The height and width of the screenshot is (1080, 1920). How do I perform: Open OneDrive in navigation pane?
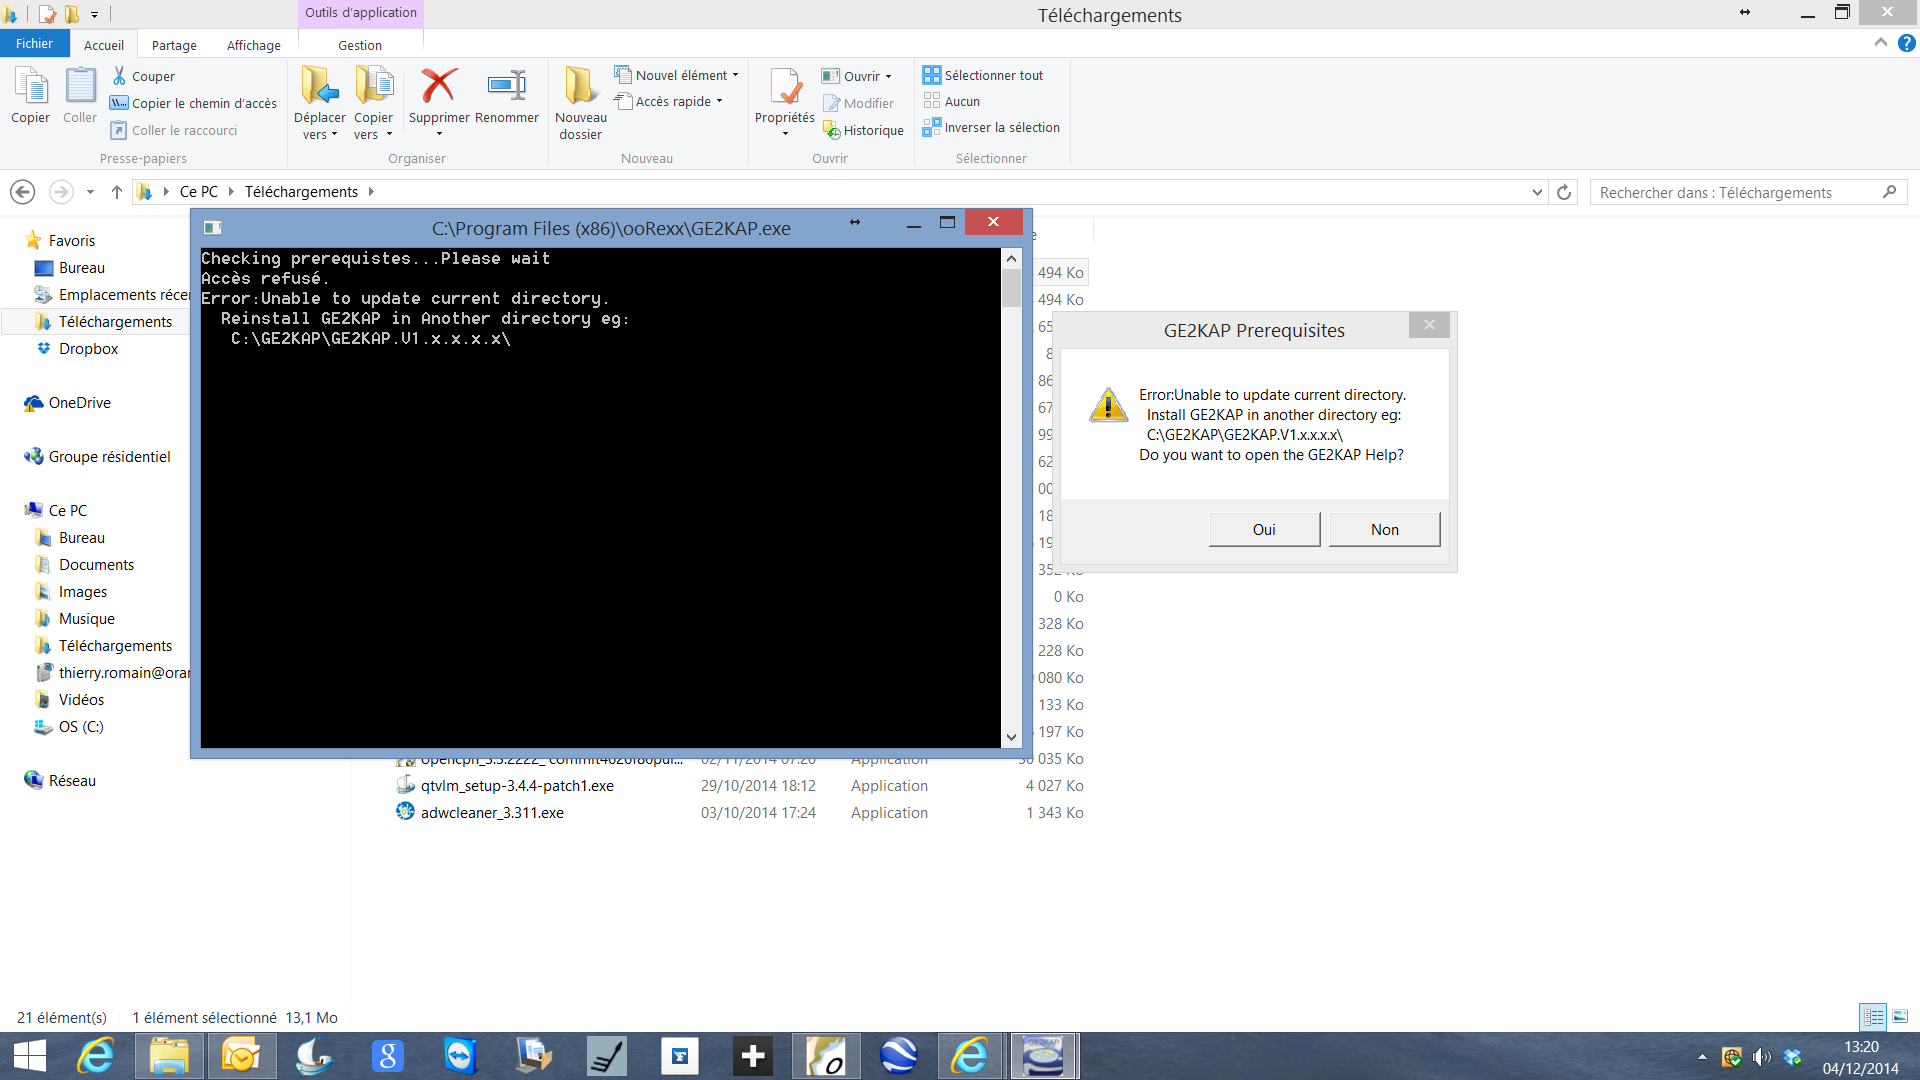click(x=79, y=403)
